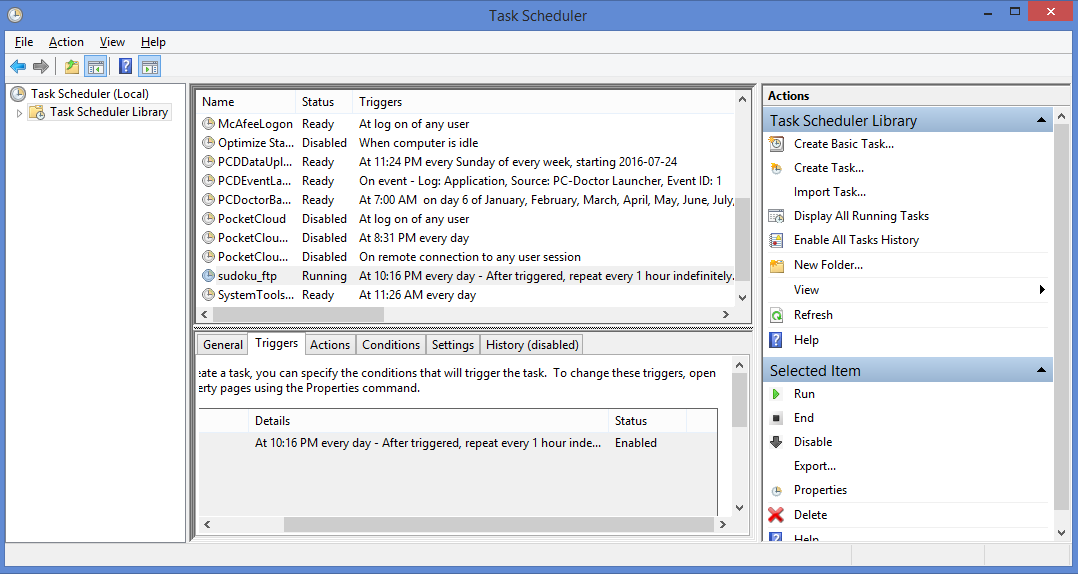Click Enable All Tasks History
Image resolution: width=1078 pixels, height=575 pixels.
(856, 240)
